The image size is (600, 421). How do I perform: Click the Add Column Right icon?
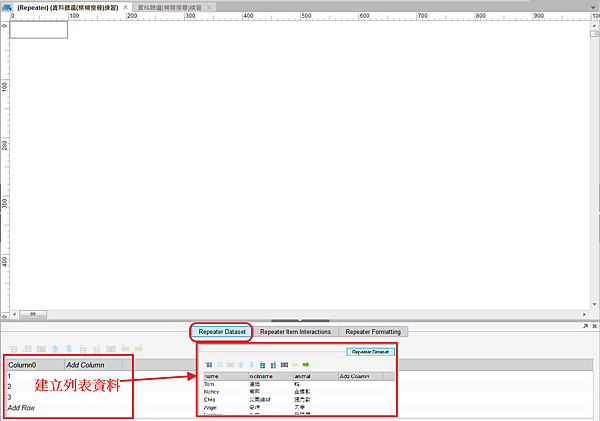[97, 349]
